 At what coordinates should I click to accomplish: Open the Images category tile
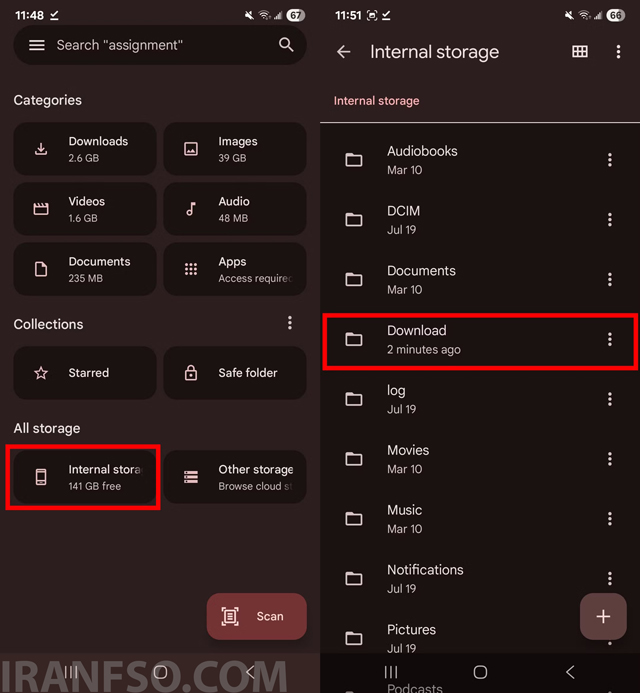click(x=235, y=149)
